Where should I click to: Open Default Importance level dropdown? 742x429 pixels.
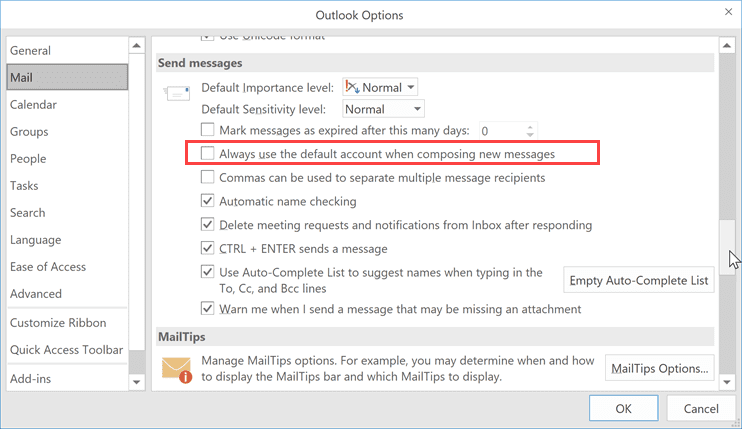tap(380, 88)
